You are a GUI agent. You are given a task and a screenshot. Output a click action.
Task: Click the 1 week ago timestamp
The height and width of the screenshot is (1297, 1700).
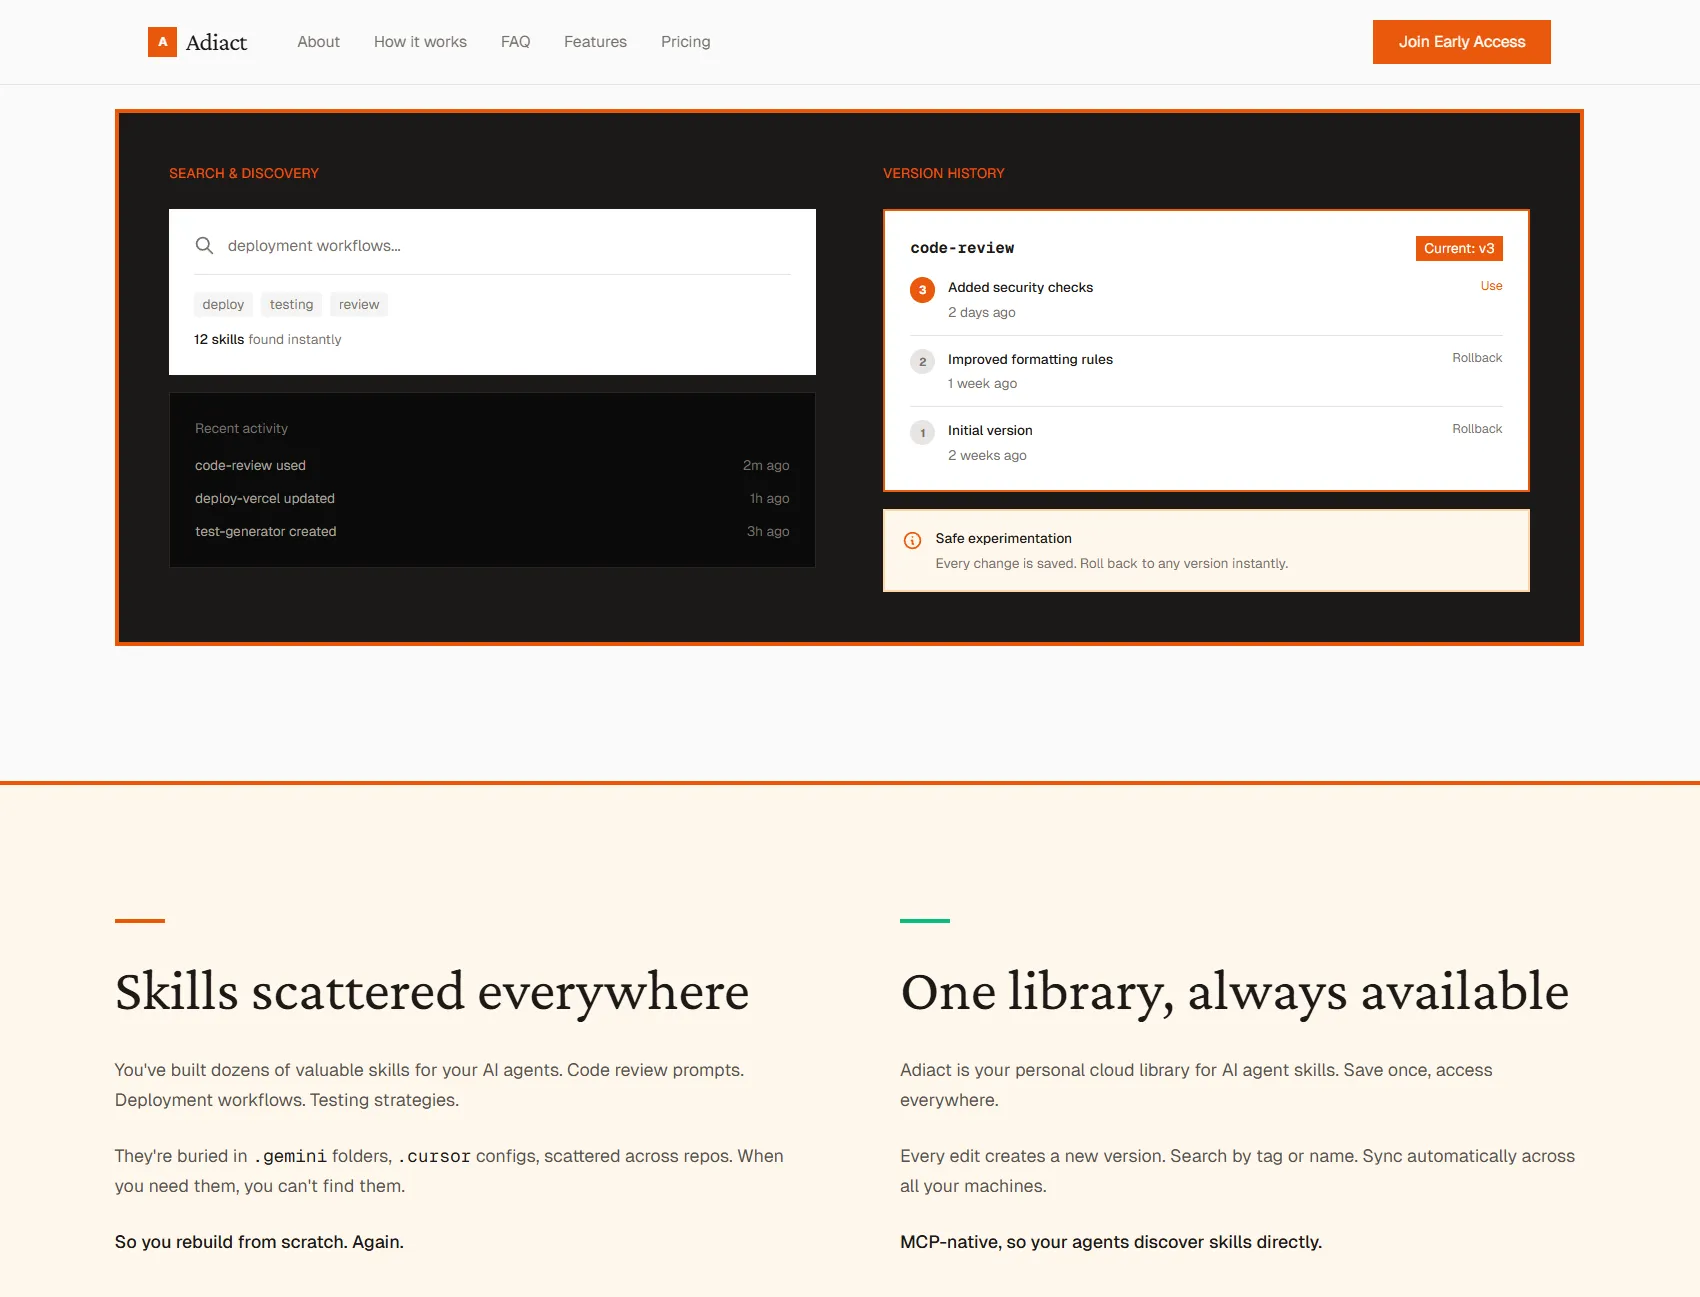(x=982, y=383)
